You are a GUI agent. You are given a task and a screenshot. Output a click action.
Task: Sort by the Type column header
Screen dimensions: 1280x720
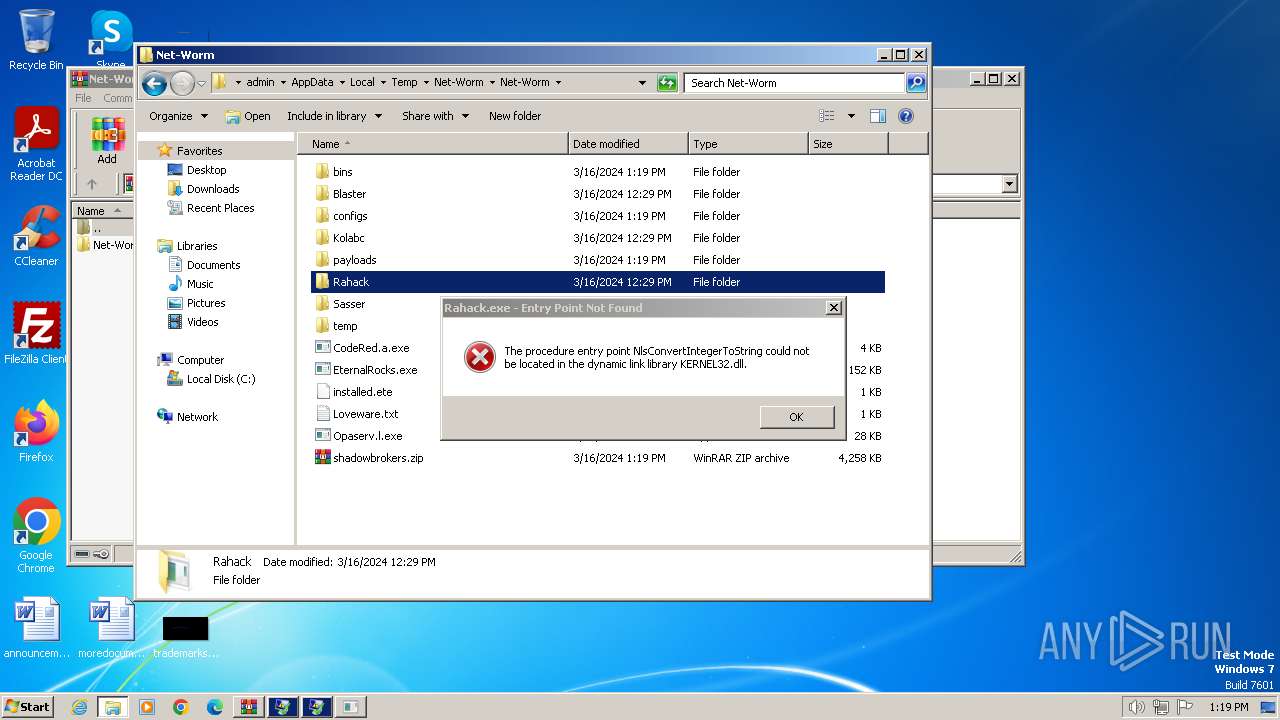tap(748, 144)
